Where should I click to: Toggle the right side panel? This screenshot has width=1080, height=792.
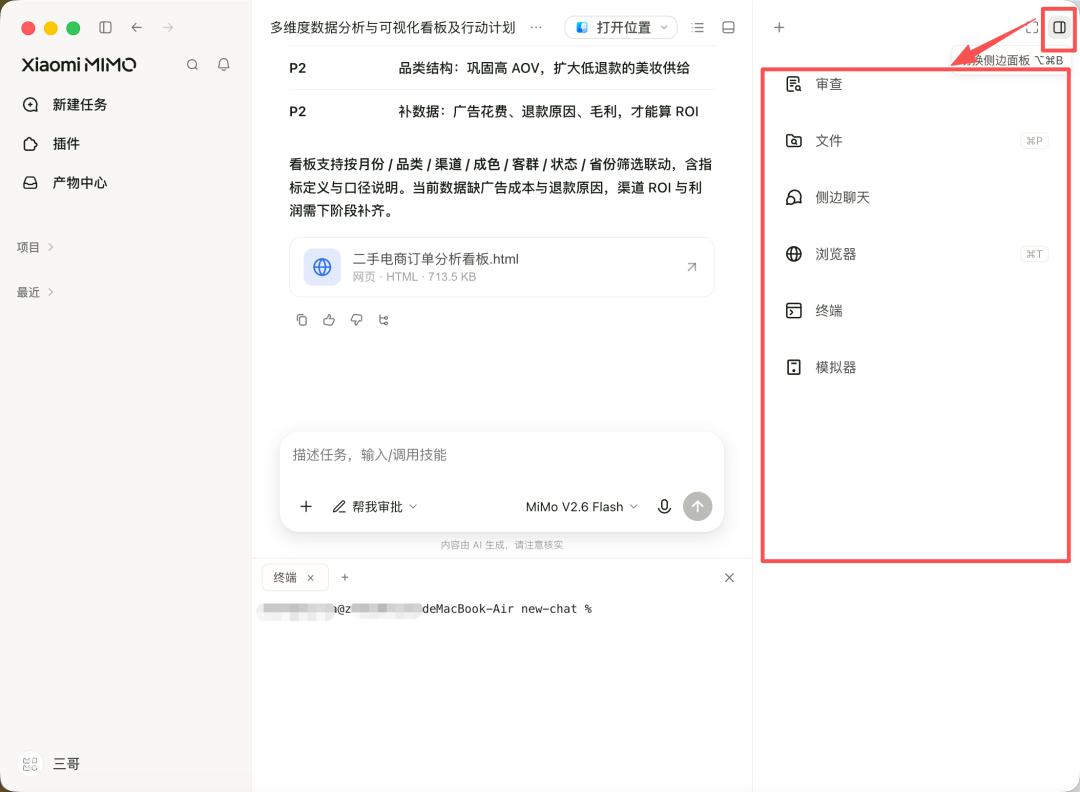pos(1059,28)
